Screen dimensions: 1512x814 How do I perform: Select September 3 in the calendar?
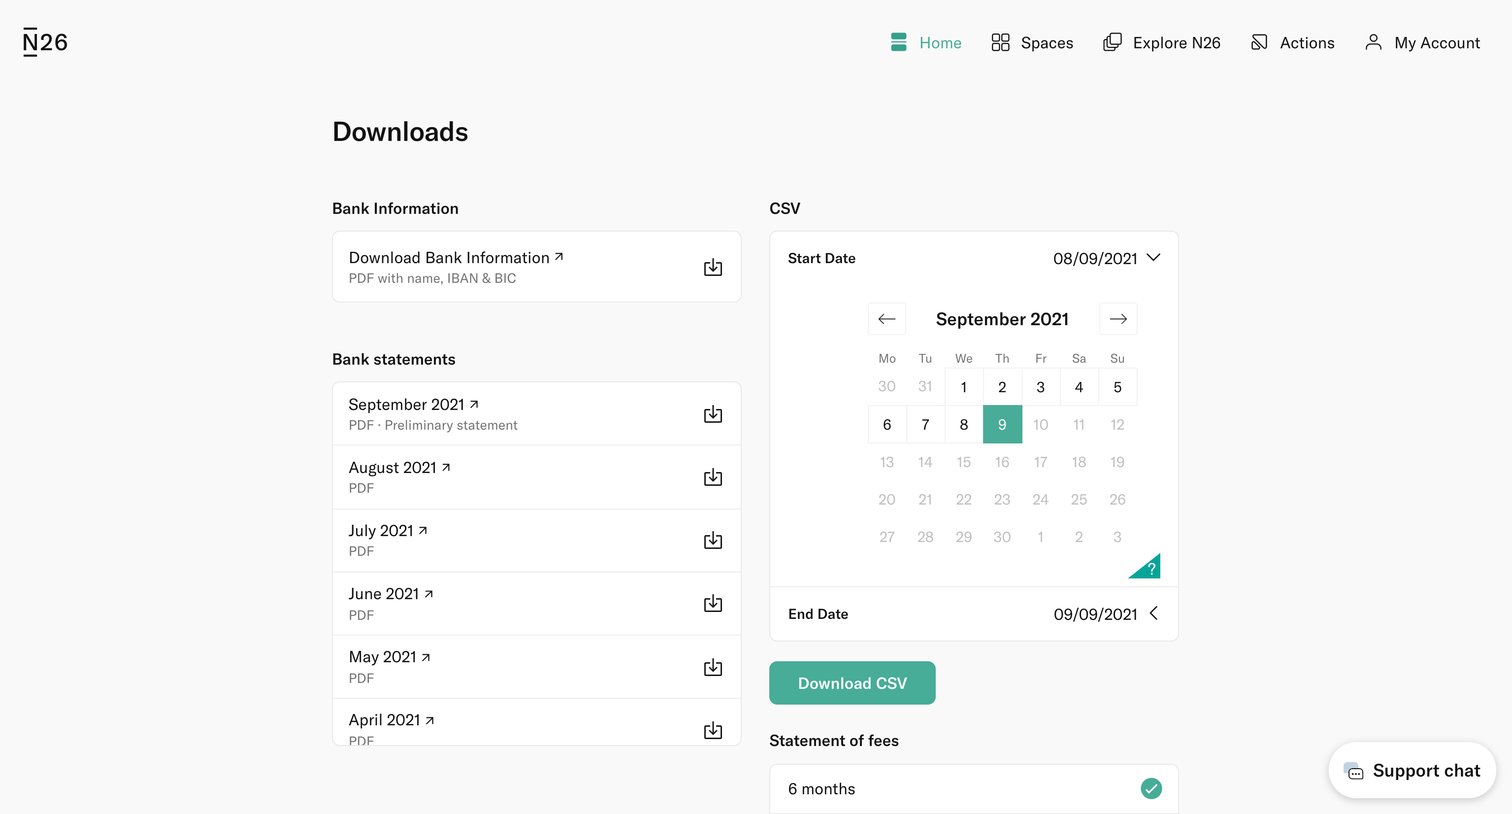[x=1041, y=387]
